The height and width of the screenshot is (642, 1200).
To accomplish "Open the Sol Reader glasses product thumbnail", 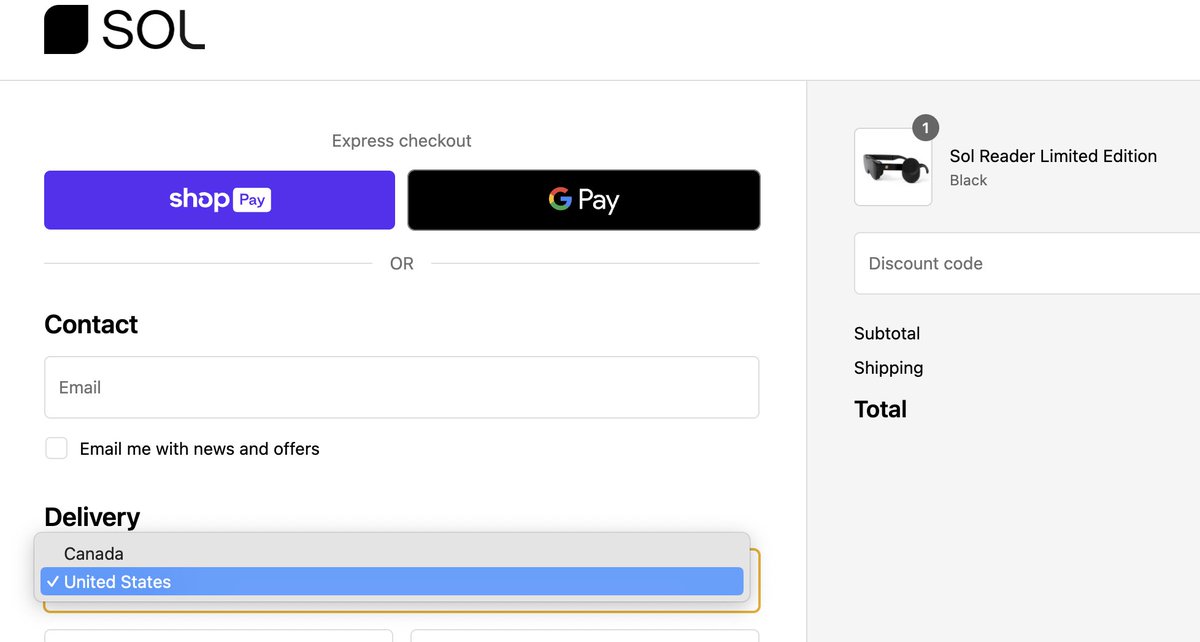I will pyautogui.click(x=893, y=167).
